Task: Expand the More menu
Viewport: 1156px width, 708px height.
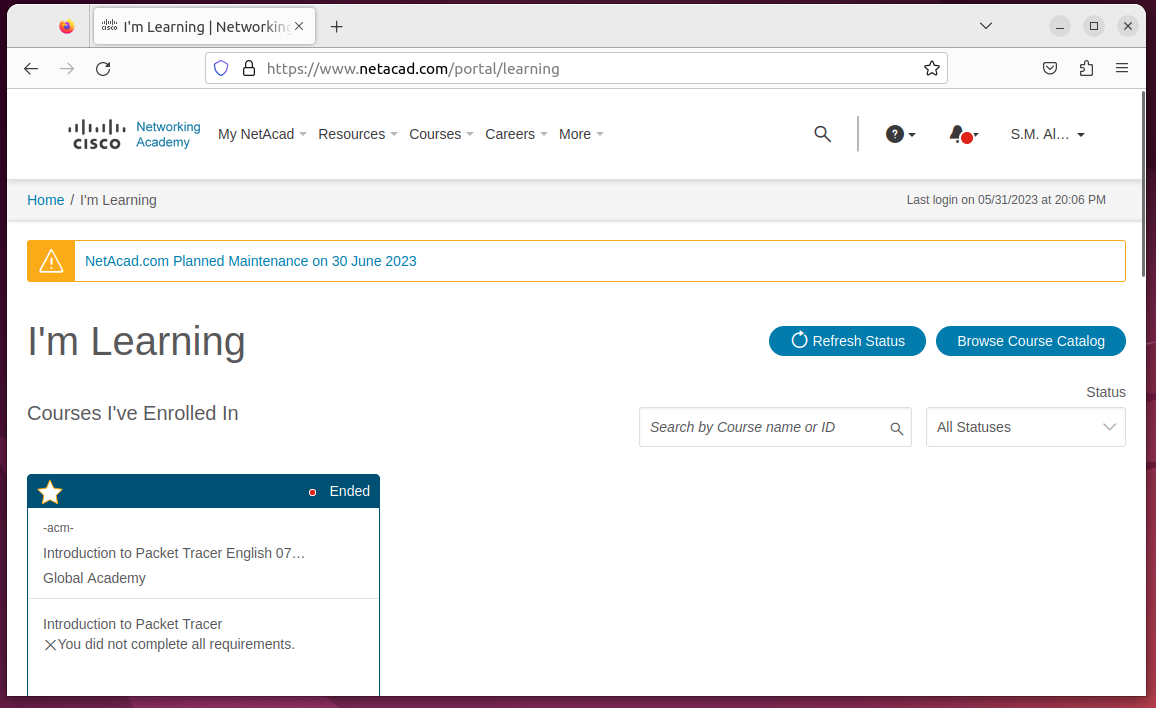Action: (581, 134)
